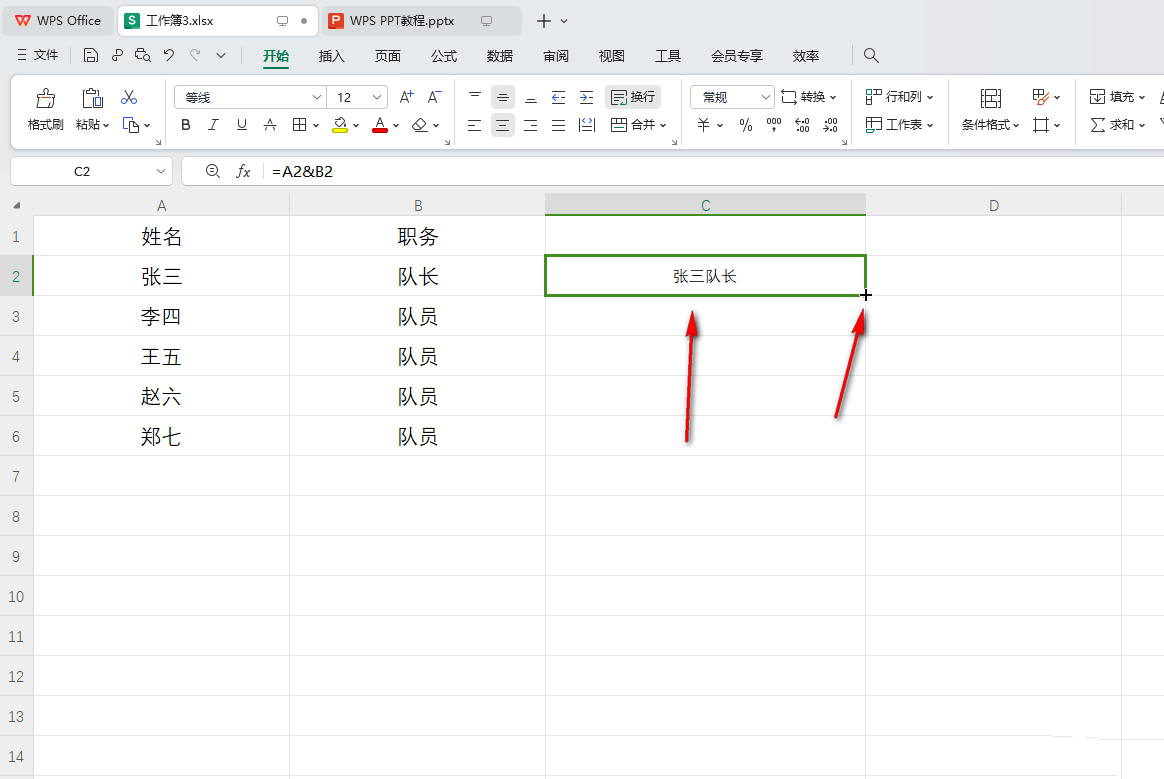1164x779 pixels.
Task: Click the Increase font size icon
Action: click(406, 97)
